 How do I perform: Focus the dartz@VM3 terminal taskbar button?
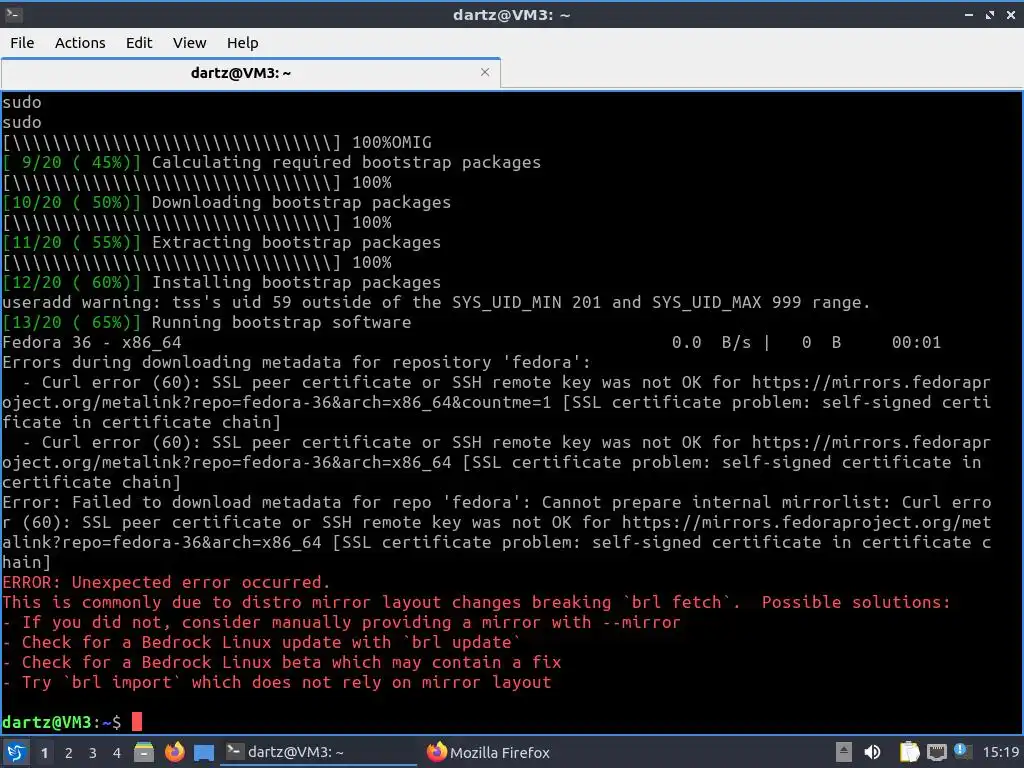click(x=319, y=752)
